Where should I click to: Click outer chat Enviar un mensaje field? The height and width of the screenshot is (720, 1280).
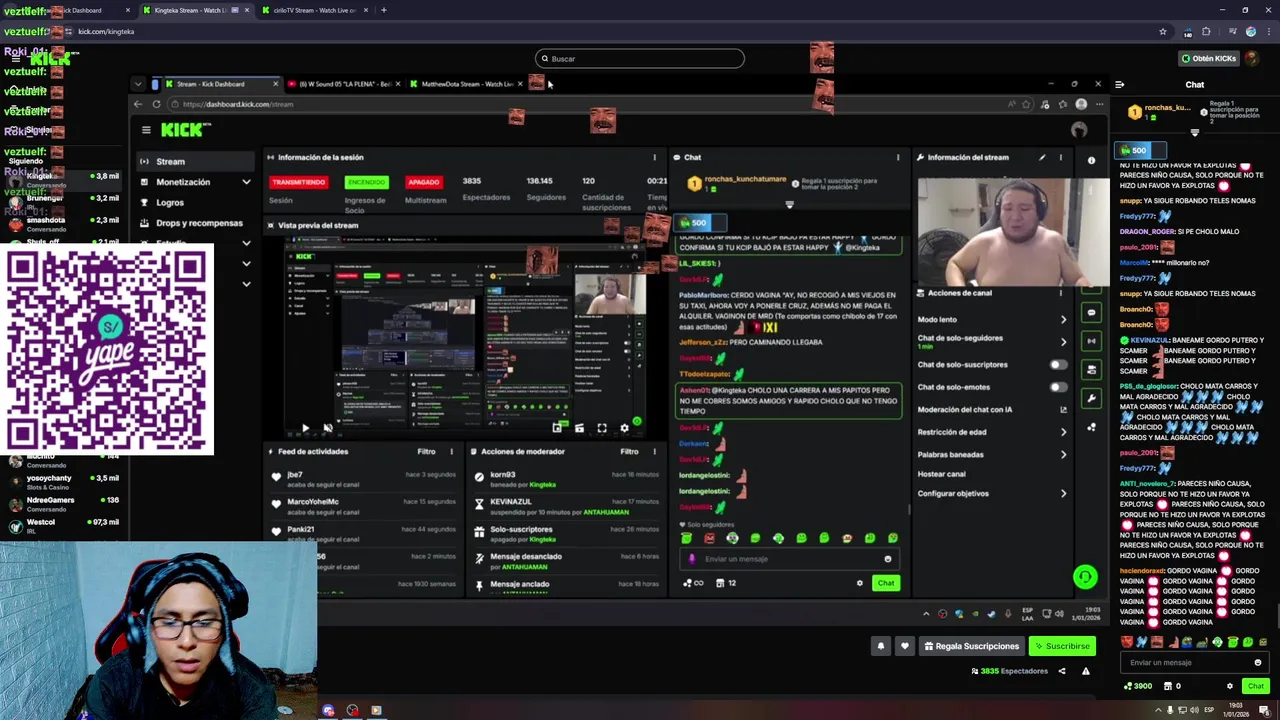pyautogui.click(x=1193, y=662)
